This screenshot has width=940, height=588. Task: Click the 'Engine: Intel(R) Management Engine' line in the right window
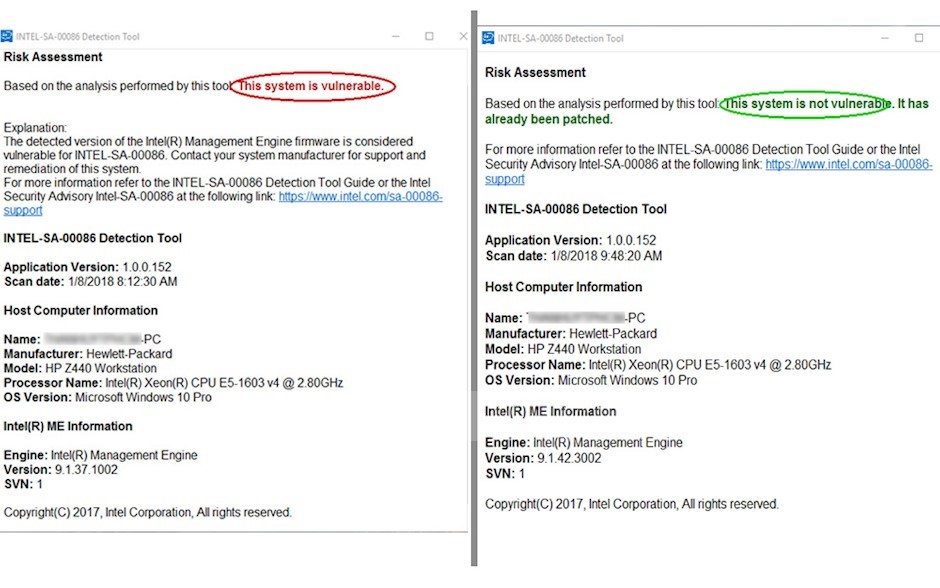tap(584, 443)
